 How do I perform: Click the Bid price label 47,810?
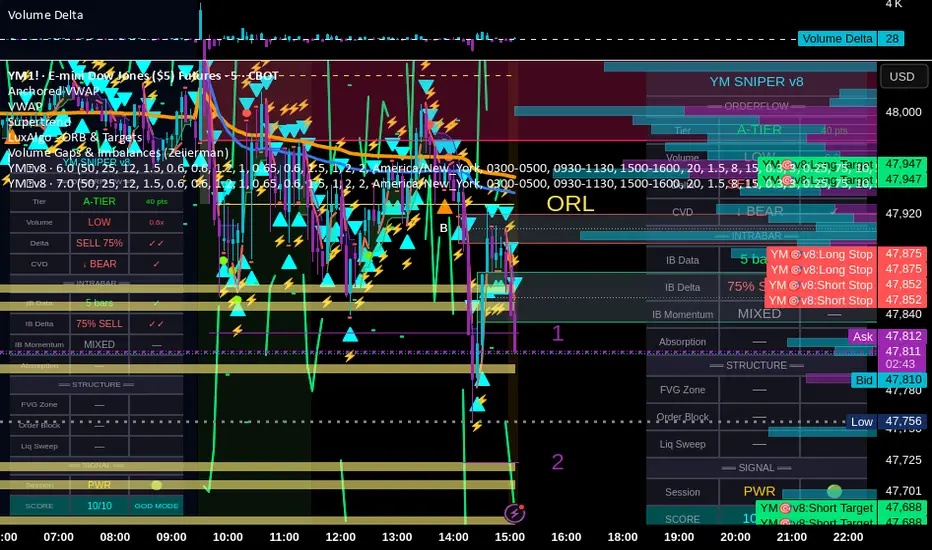888,380
